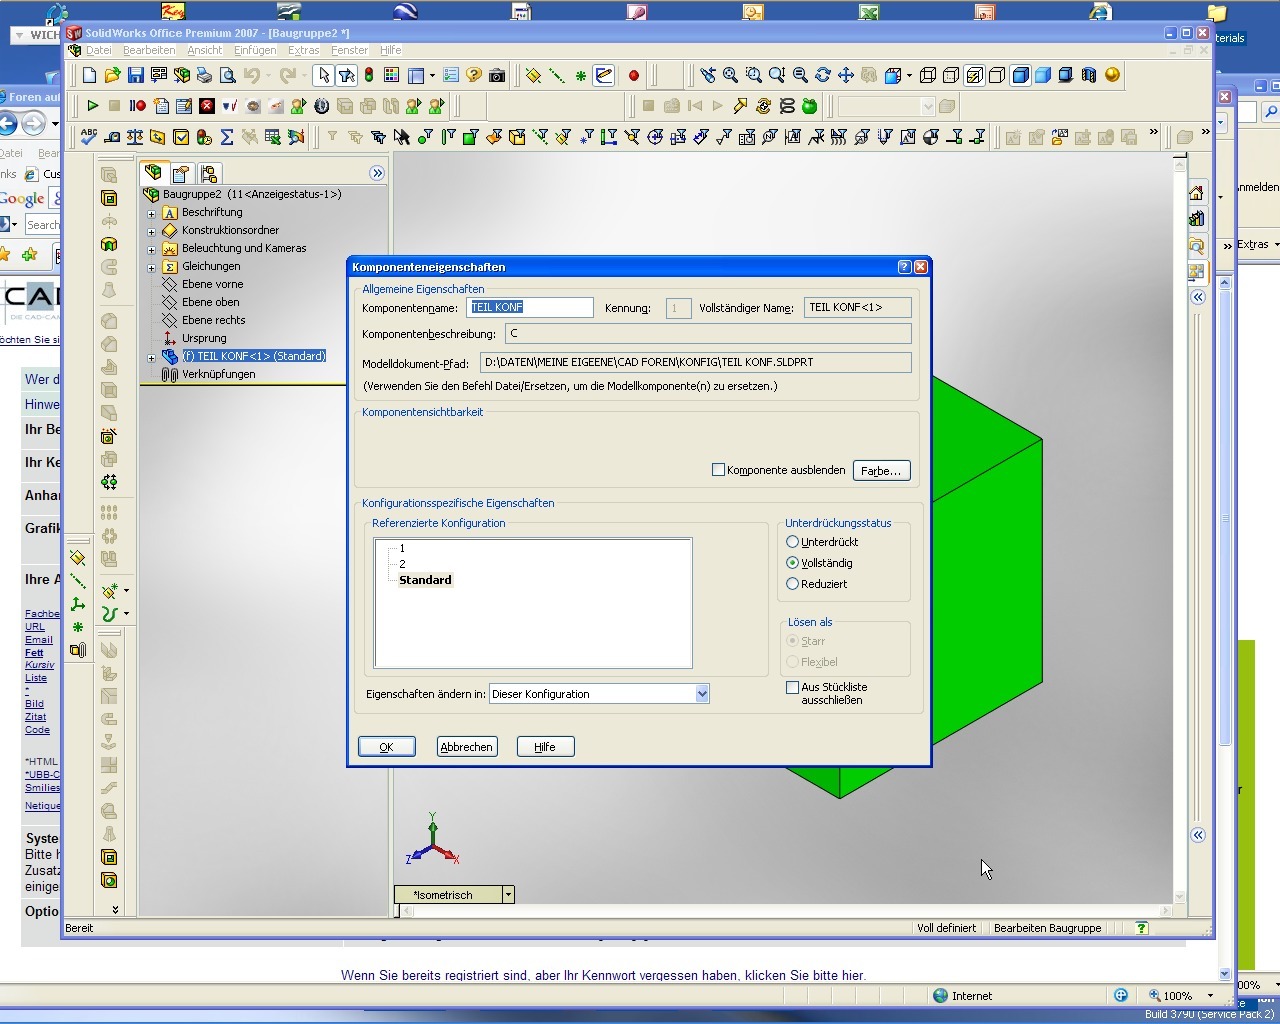Choose the Select arrow cursor tool
The width and height of the screenshot is (1280, 1024).
[323, 75]
